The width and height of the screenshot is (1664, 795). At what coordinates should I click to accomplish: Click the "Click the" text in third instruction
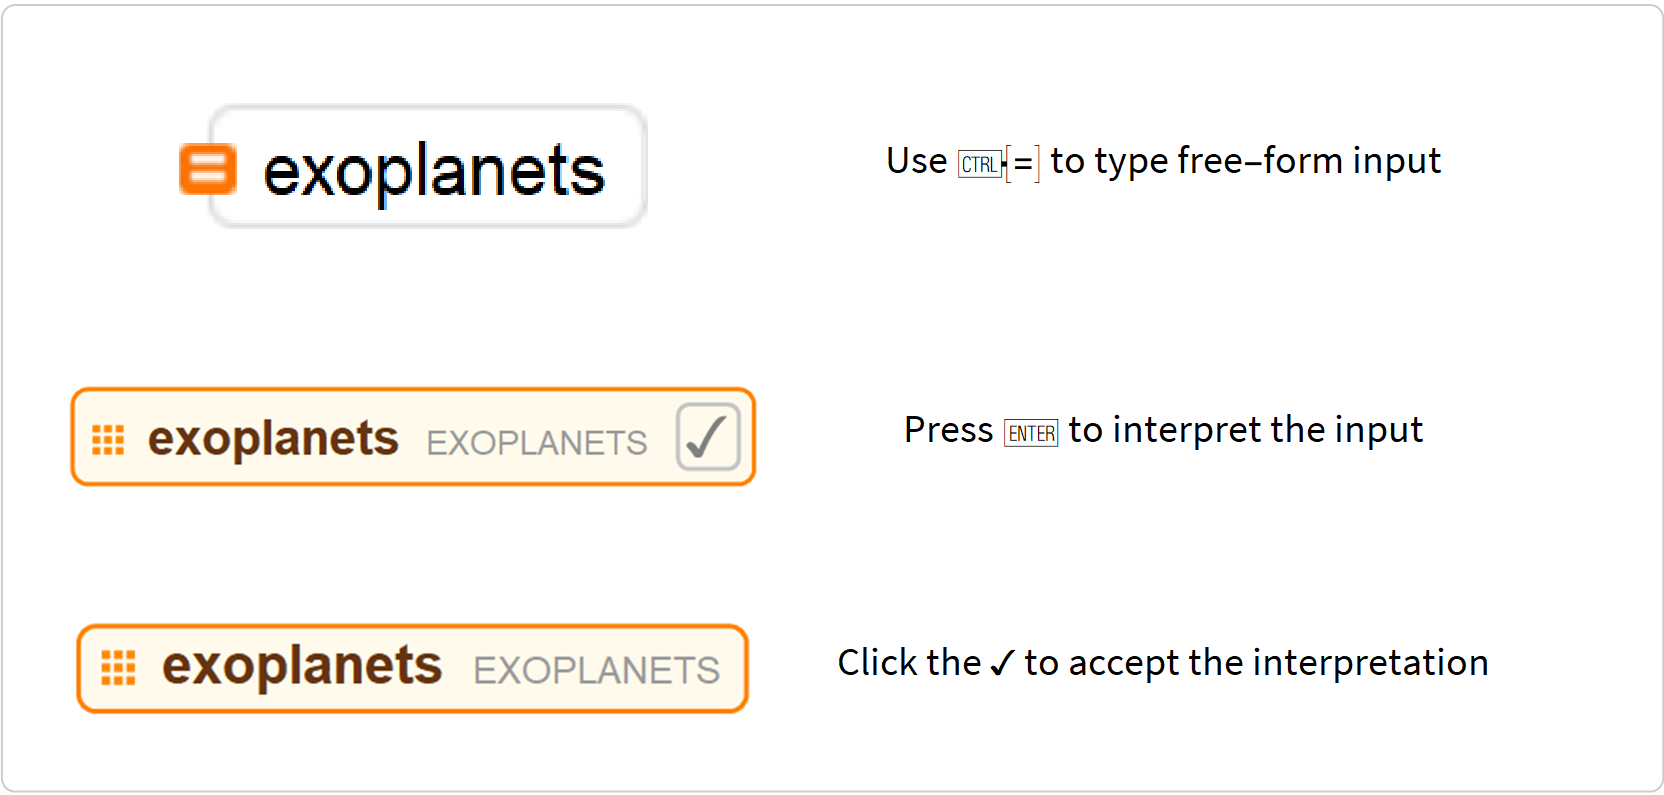(x=909, y=663)
